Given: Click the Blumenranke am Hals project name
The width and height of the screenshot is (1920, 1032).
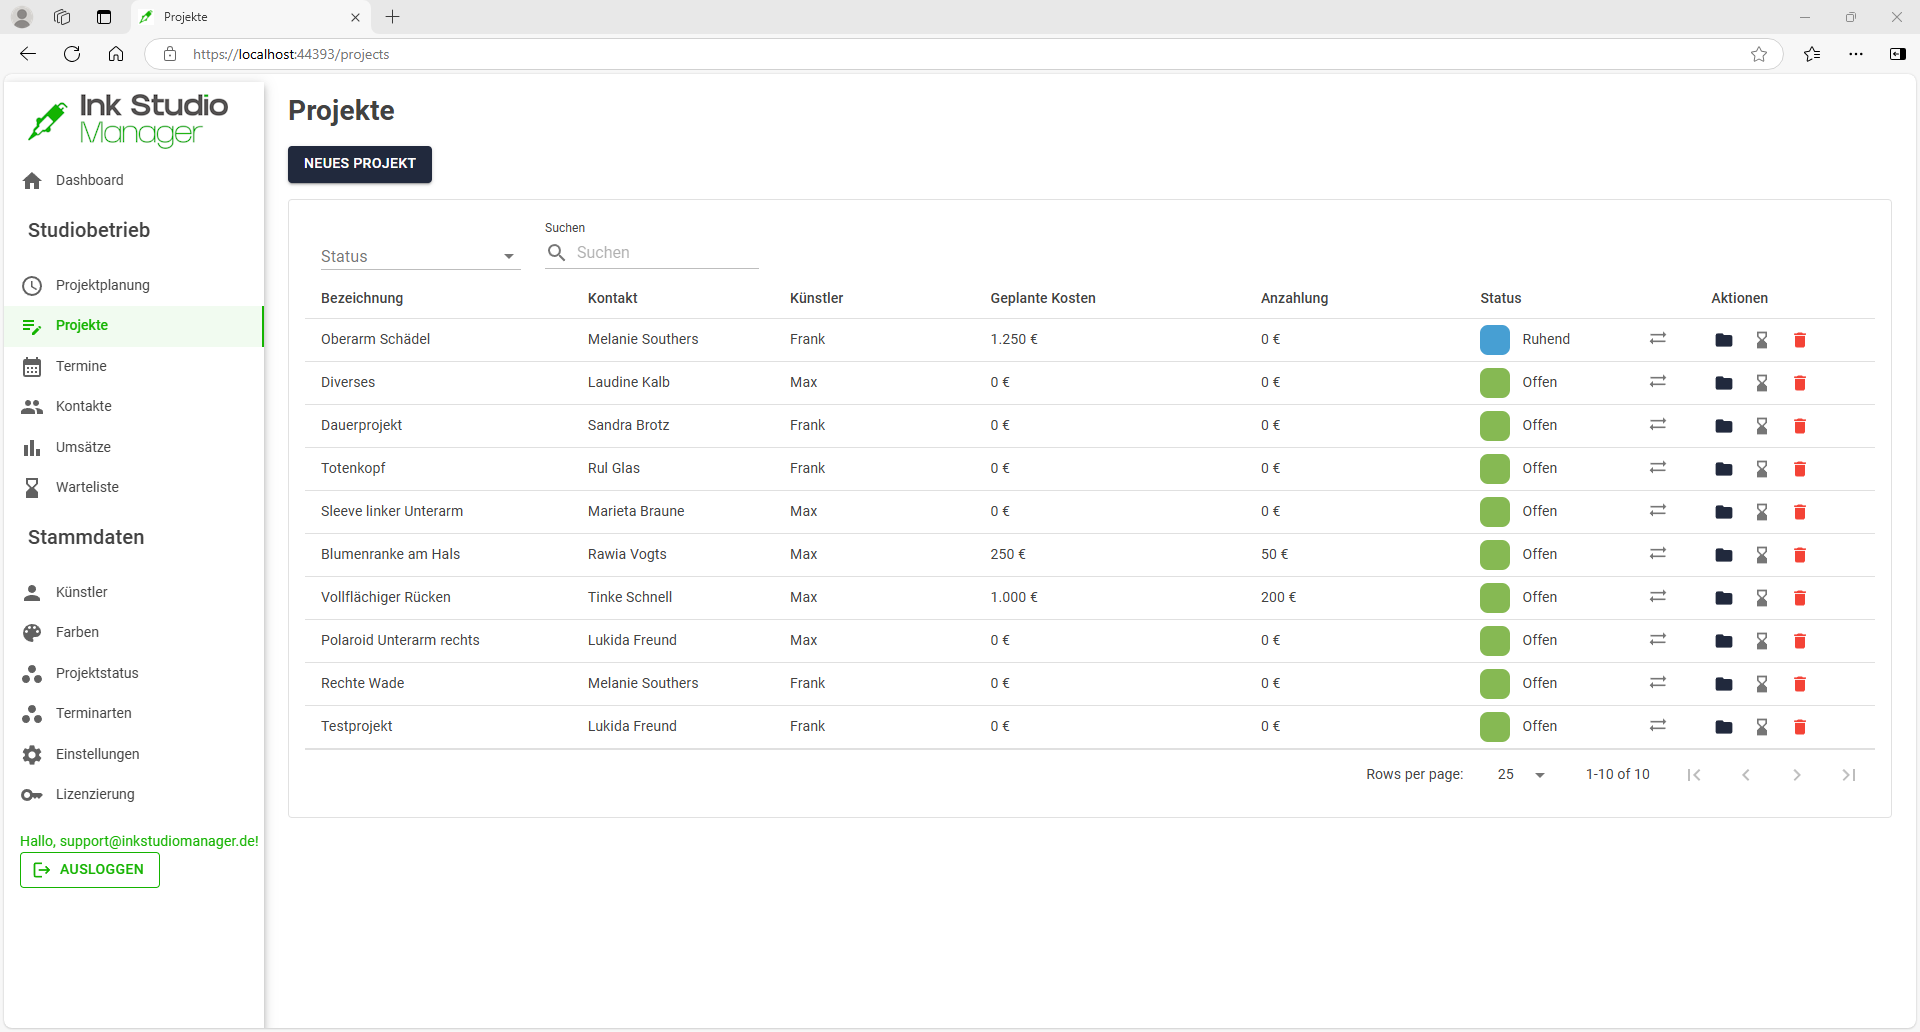Looking at the screenshot, I should coord(390,554).
